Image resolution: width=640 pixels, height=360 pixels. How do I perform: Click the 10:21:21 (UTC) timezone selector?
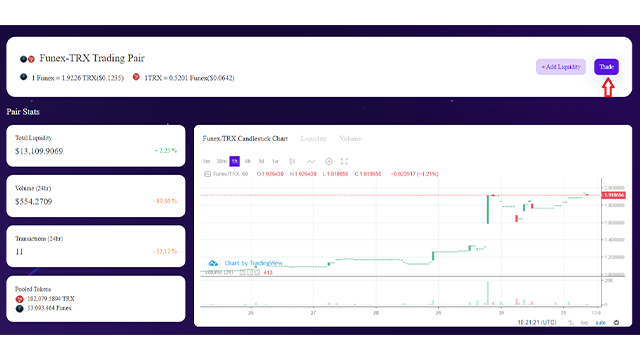point(537,322)
